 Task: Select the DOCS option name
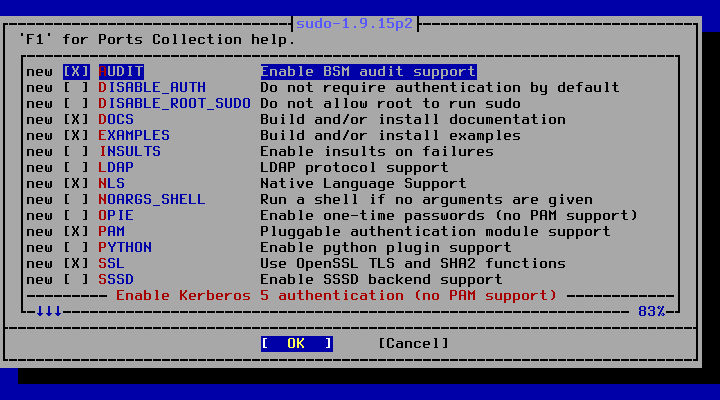click(116, 120)
